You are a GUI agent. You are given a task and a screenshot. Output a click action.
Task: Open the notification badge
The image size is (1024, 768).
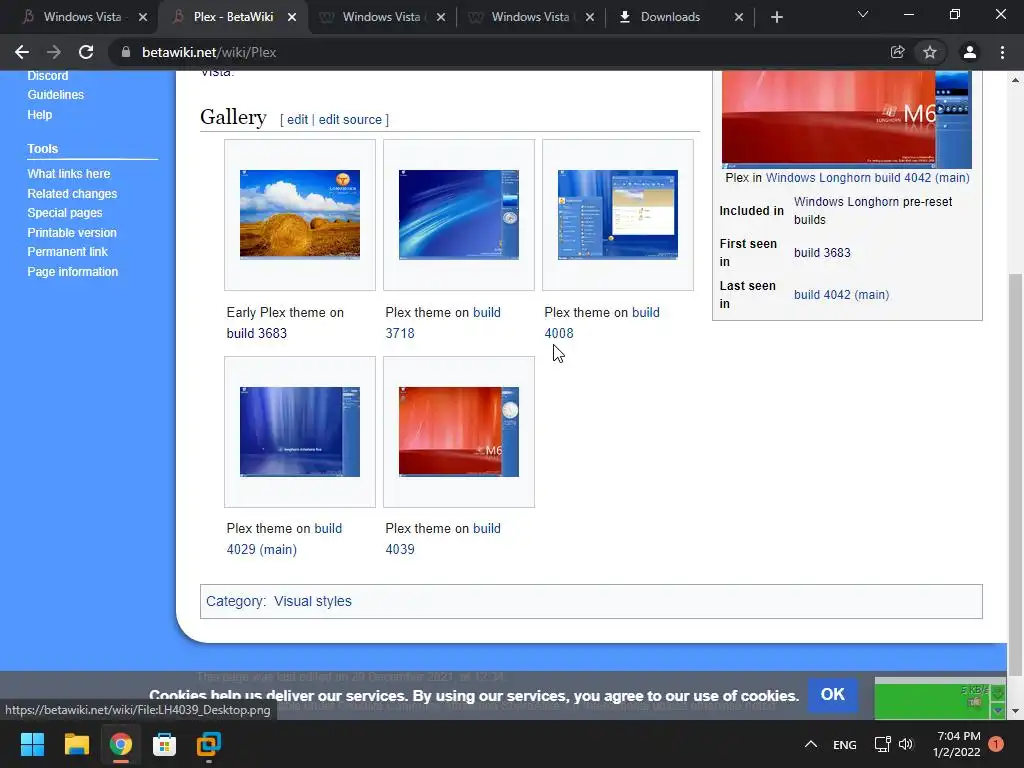[x=996, y=743]
